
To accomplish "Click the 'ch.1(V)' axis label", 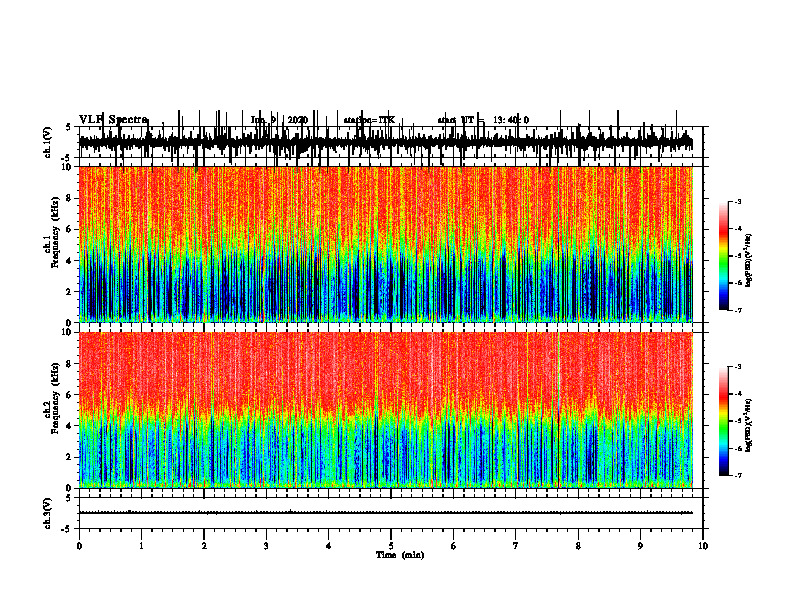I will (x=48, y=142).
